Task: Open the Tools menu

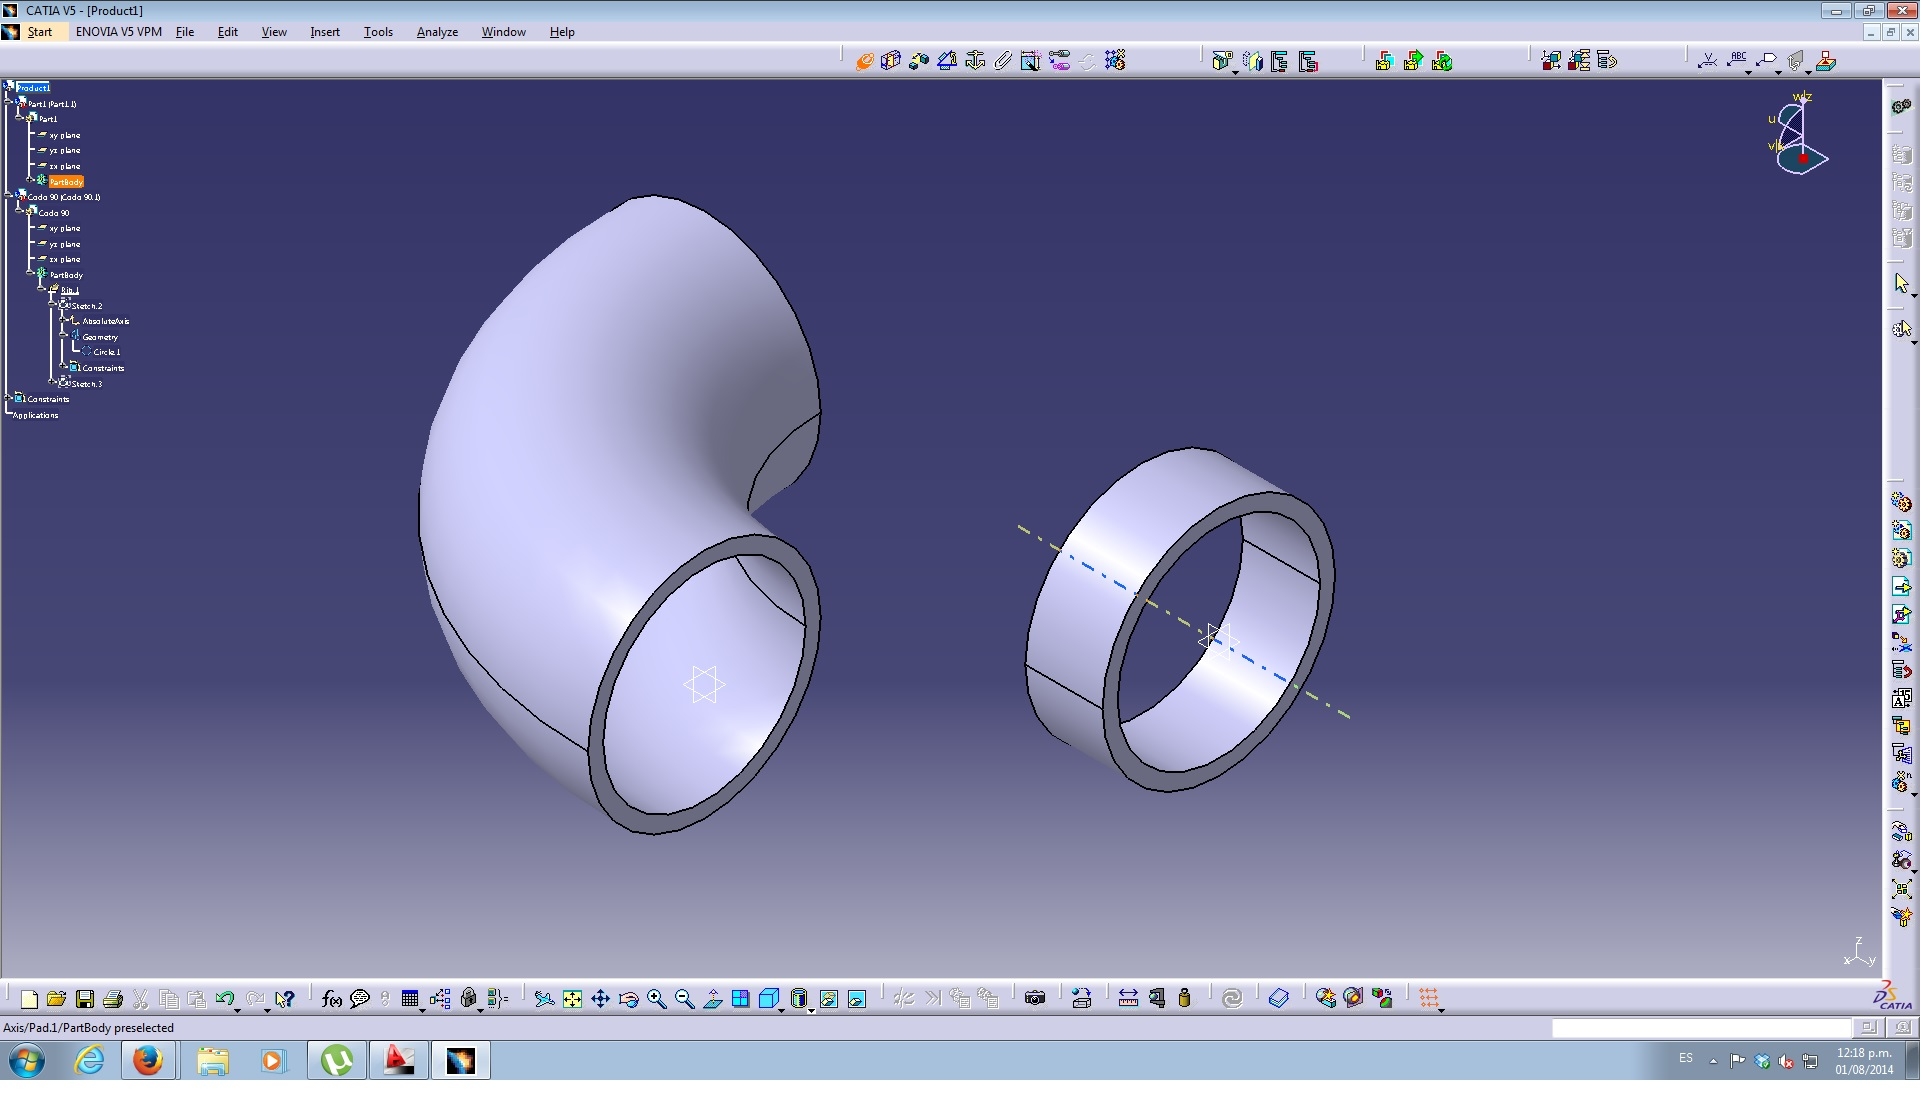Action: coord(378,33)
